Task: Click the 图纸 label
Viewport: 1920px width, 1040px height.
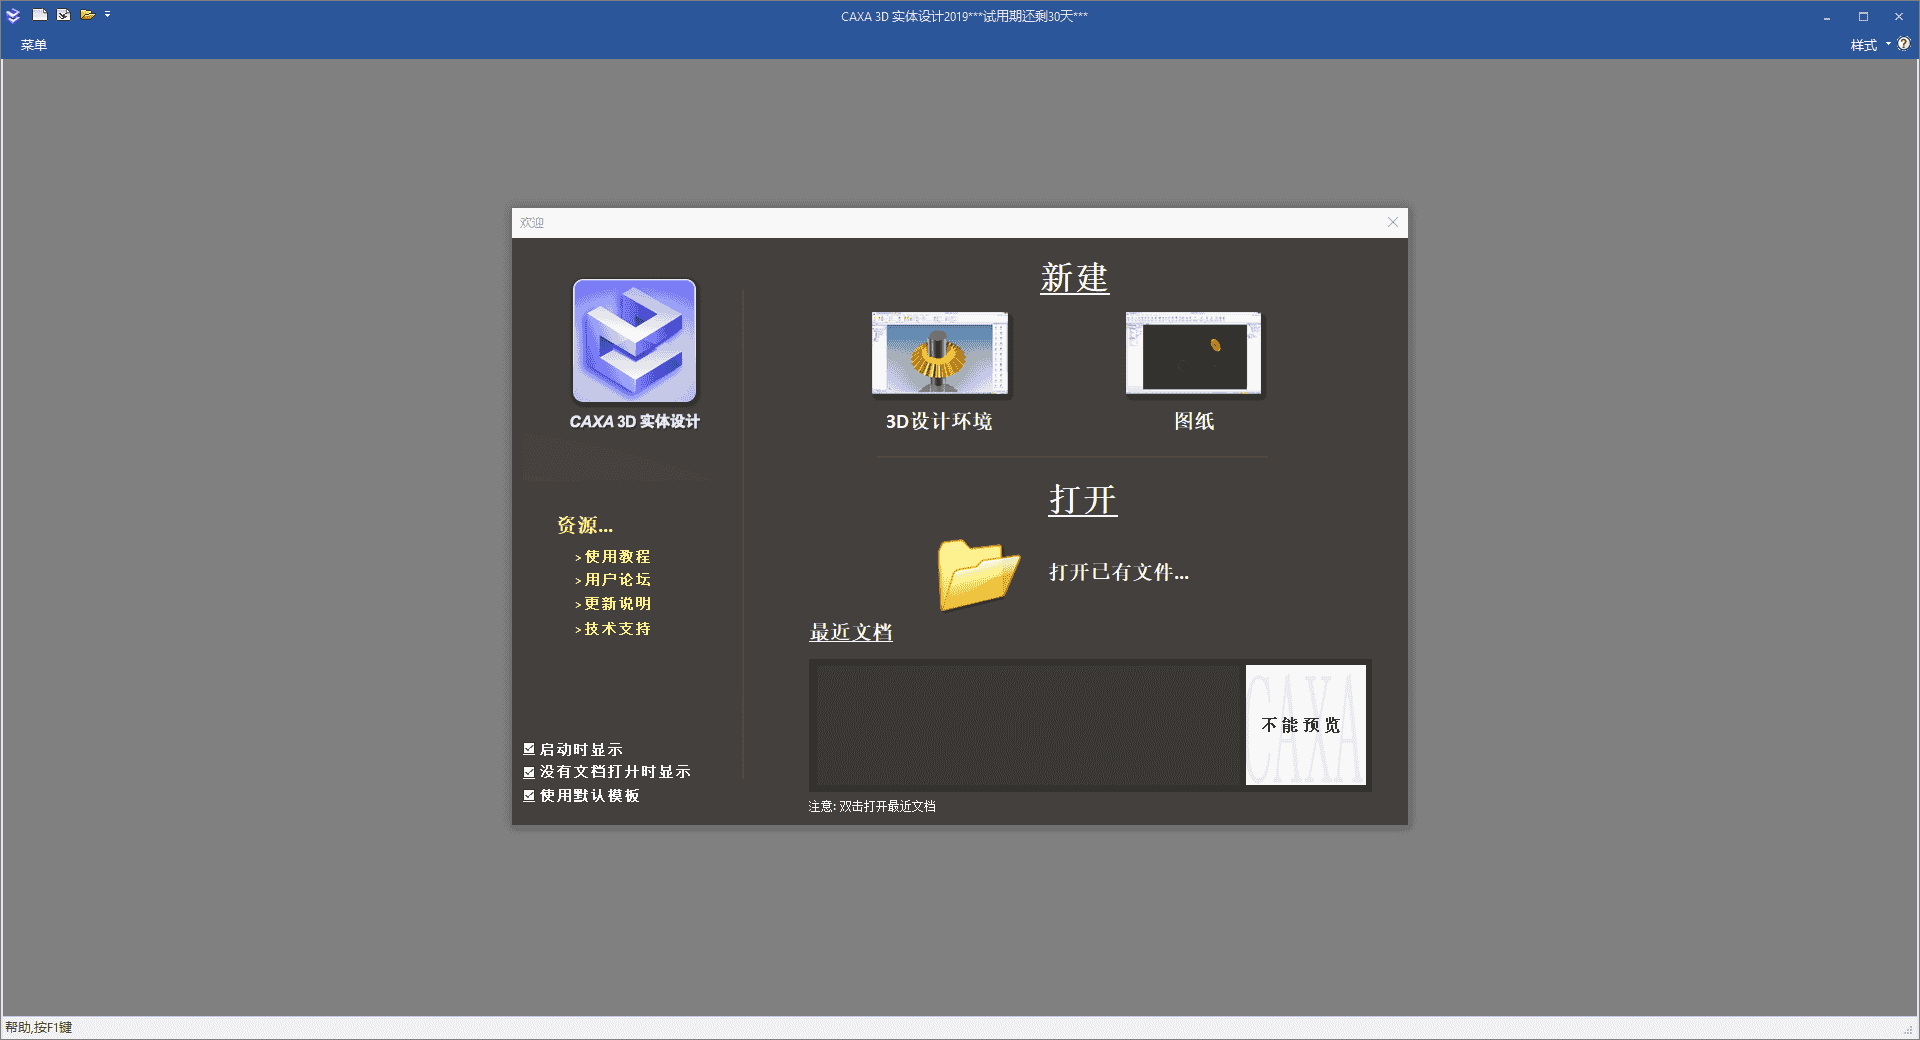Action: click(1194, 421)
